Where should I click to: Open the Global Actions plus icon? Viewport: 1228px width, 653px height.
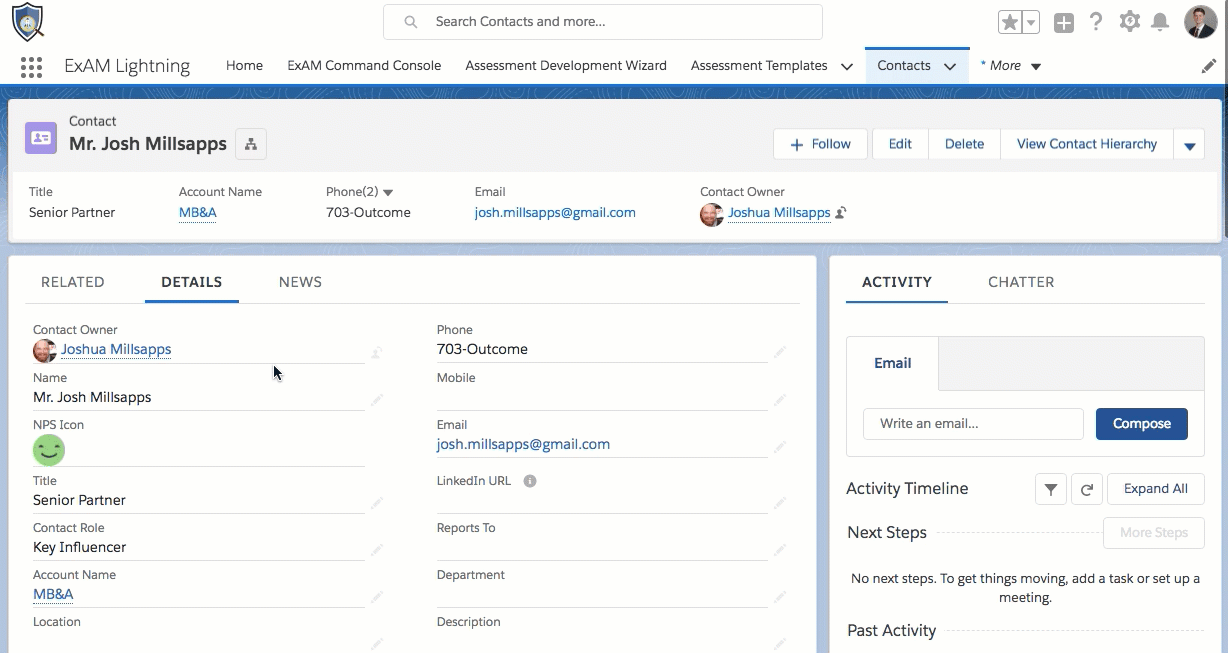coord(1064,22)
